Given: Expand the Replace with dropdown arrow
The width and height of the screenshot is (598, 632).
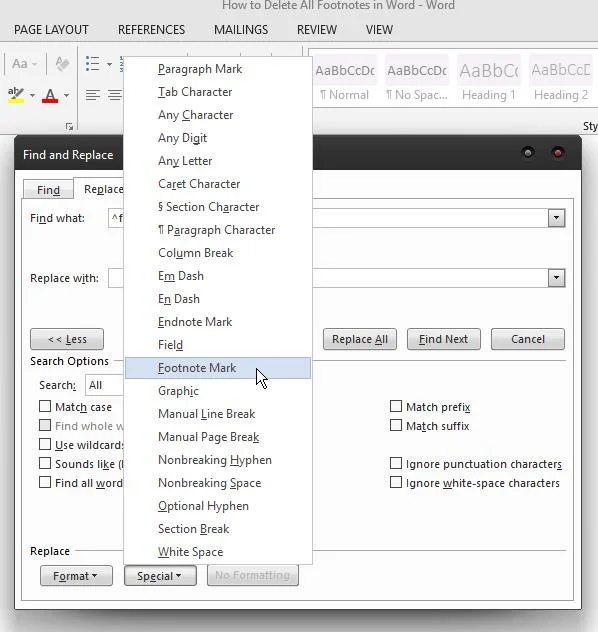Looking at the screenshot, I should [556, 278].
